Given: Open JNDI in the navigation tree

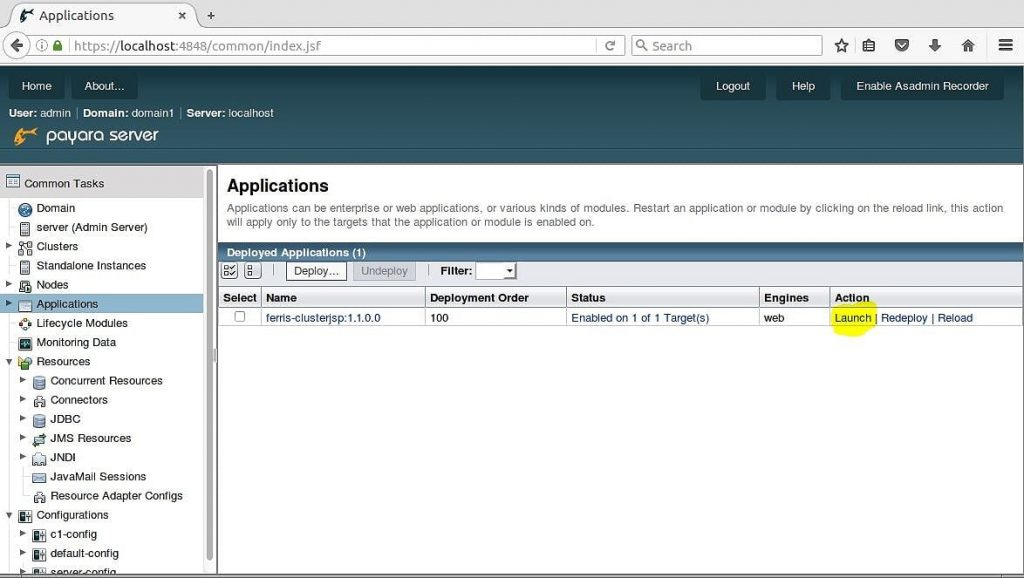Looking at the screenshot, I should pyautogui.click(x=63, y=457).
